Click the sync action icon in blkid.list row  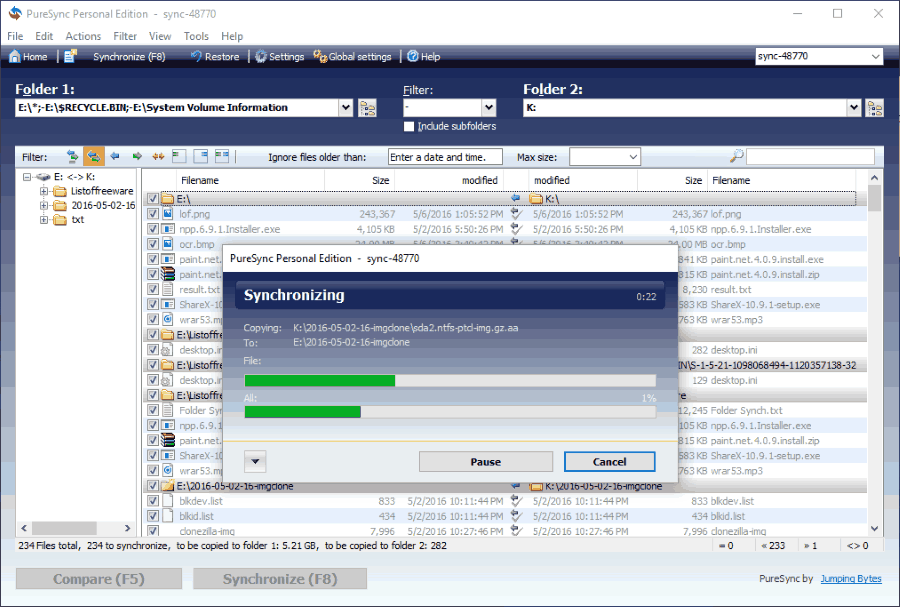click(516, 516)
